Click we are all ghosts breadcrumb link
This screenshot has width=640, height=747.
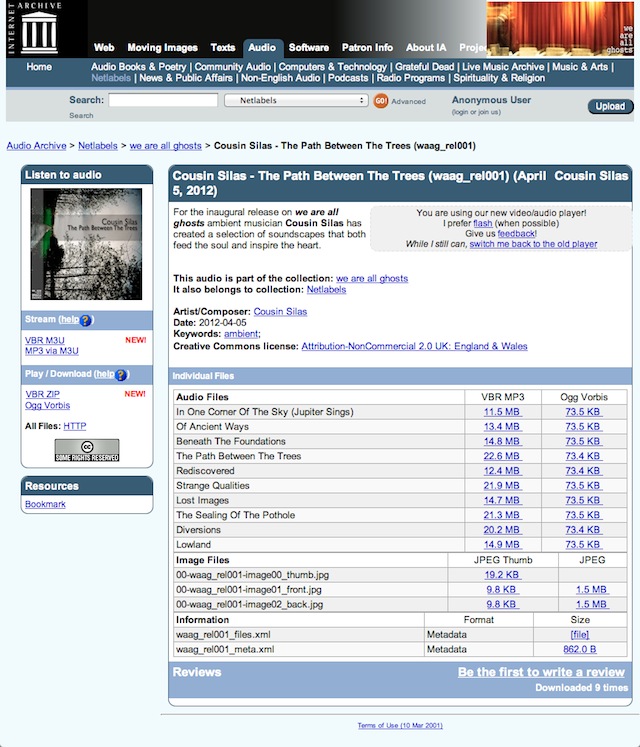click(165, 146)
